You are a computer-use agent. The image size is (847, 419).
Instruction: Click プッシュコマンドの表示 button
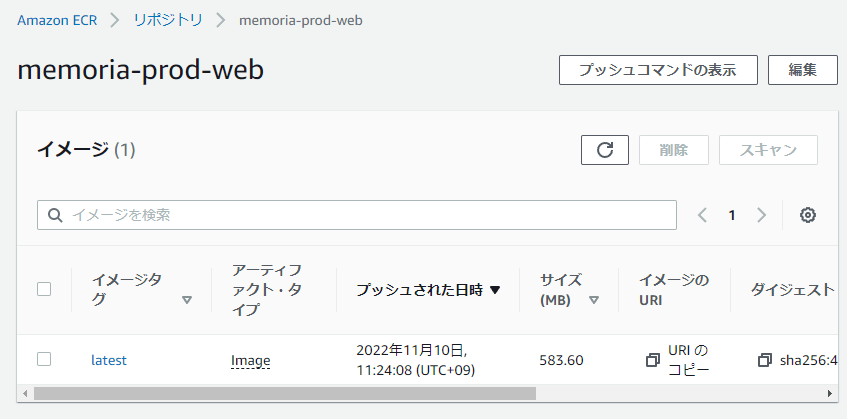click(x=658, y=70)
